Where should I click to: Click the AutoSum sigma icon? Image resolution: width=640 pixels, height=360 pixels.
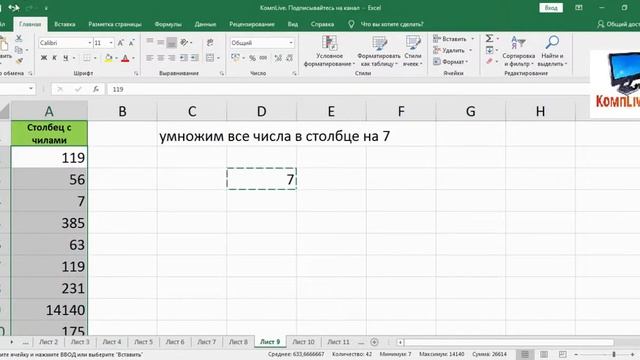[489, 38]
